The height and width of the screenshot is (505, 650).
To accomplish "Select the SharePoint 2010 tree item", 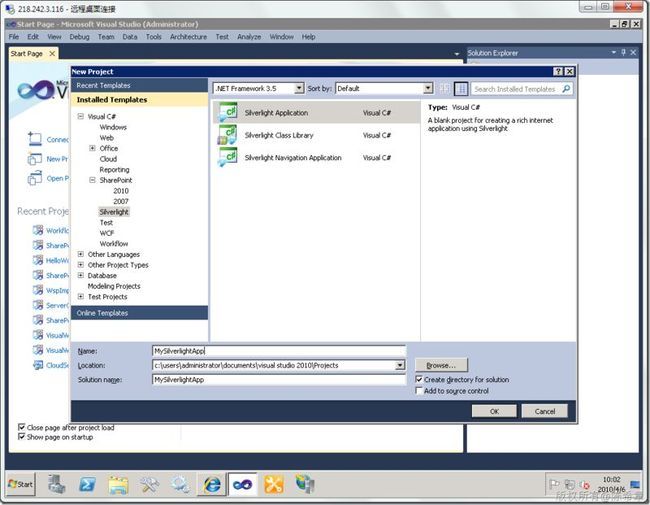I will tap(121, 191).
